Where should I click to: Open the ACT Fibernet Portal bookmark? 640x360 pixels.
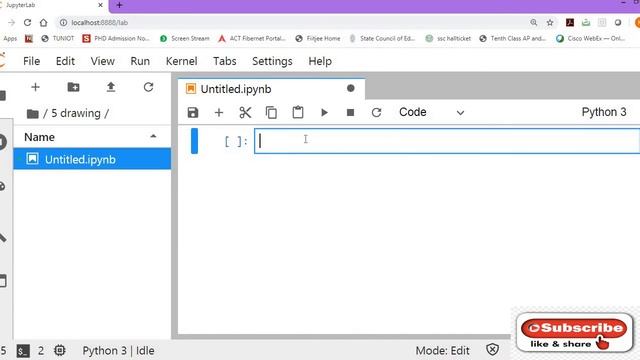click(x=252, y=38)
